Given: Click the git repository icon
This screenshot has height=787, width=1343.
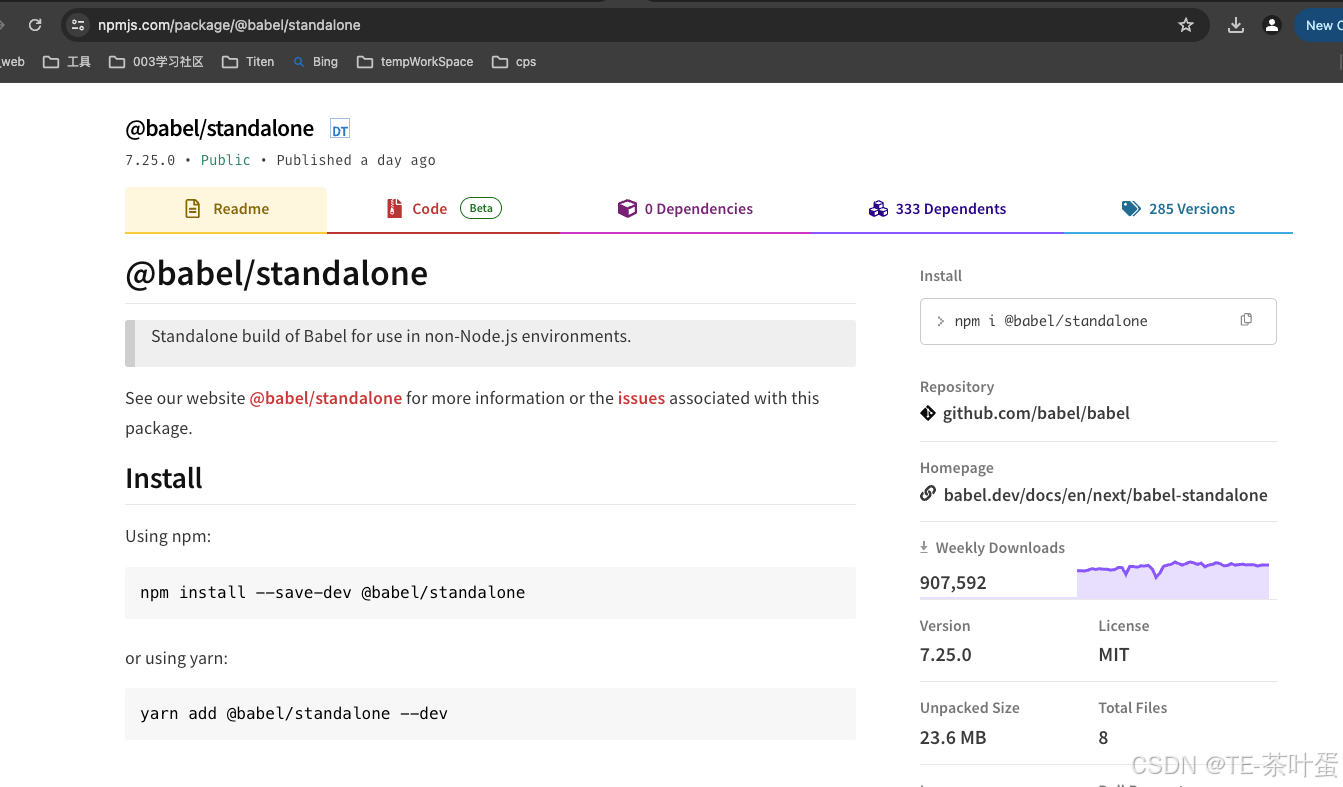Looking at the screenshot, I should pos(928,413).
